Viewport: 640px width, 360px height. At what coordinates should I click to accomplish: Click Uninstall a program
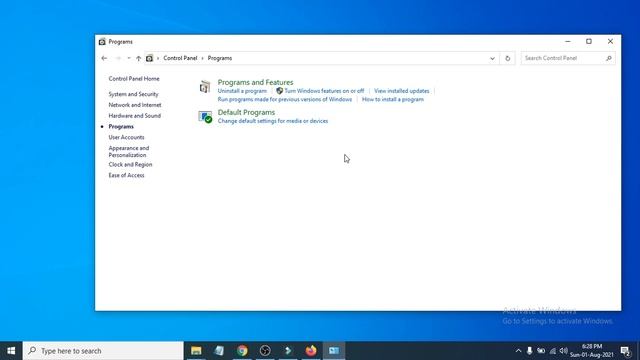tap(242, 91)
